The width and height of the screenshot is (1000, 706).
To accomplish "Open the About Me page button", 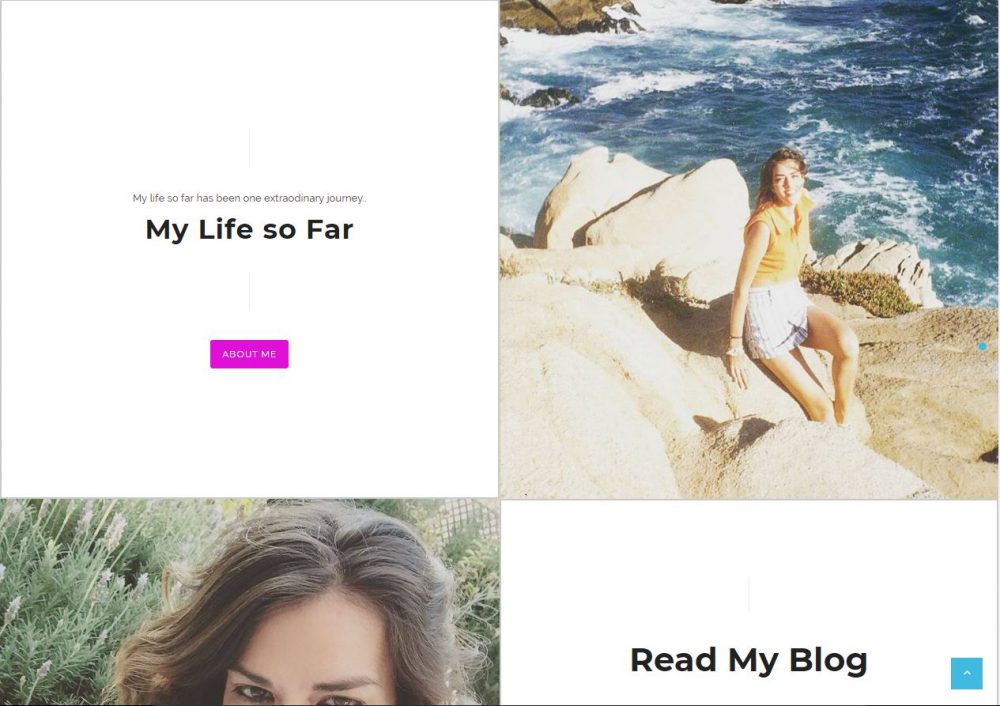I will [x=249, y=354].
